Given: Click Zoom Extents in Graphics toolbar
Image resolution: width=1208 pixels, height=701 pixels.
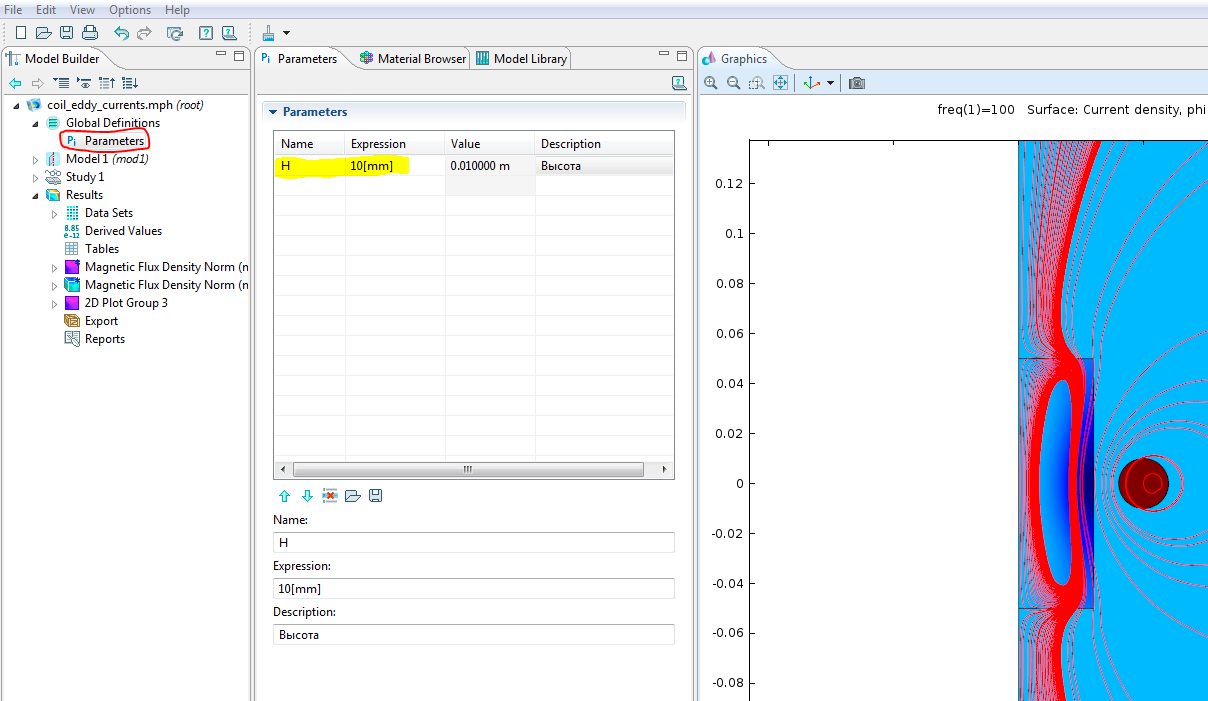Looking at the screenshot, I should pyautogui.click(x=780, y=83).
